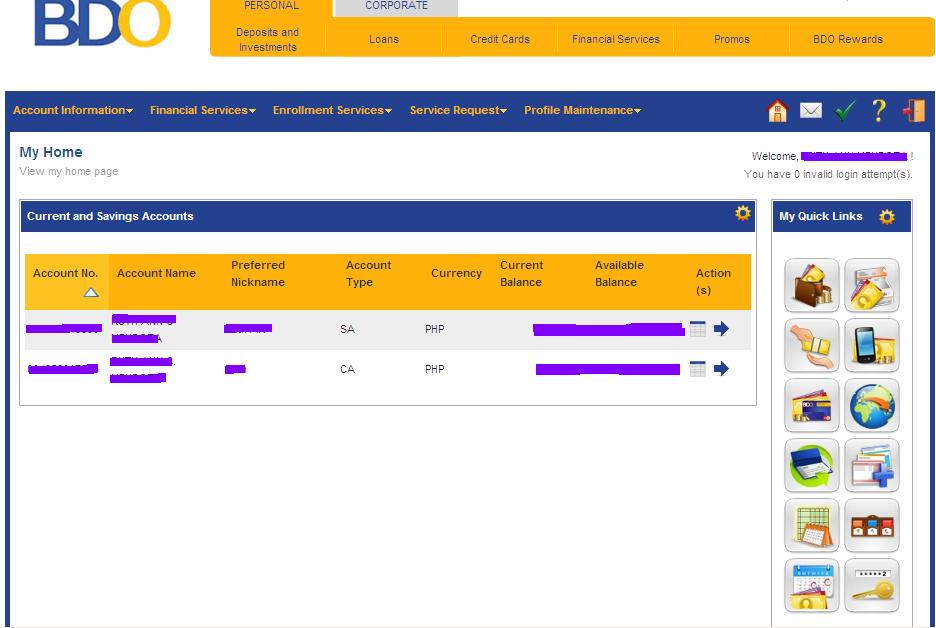Open Current and Savings Accounts gear settings
Screen dimensions: 936x628
[743, 213]
